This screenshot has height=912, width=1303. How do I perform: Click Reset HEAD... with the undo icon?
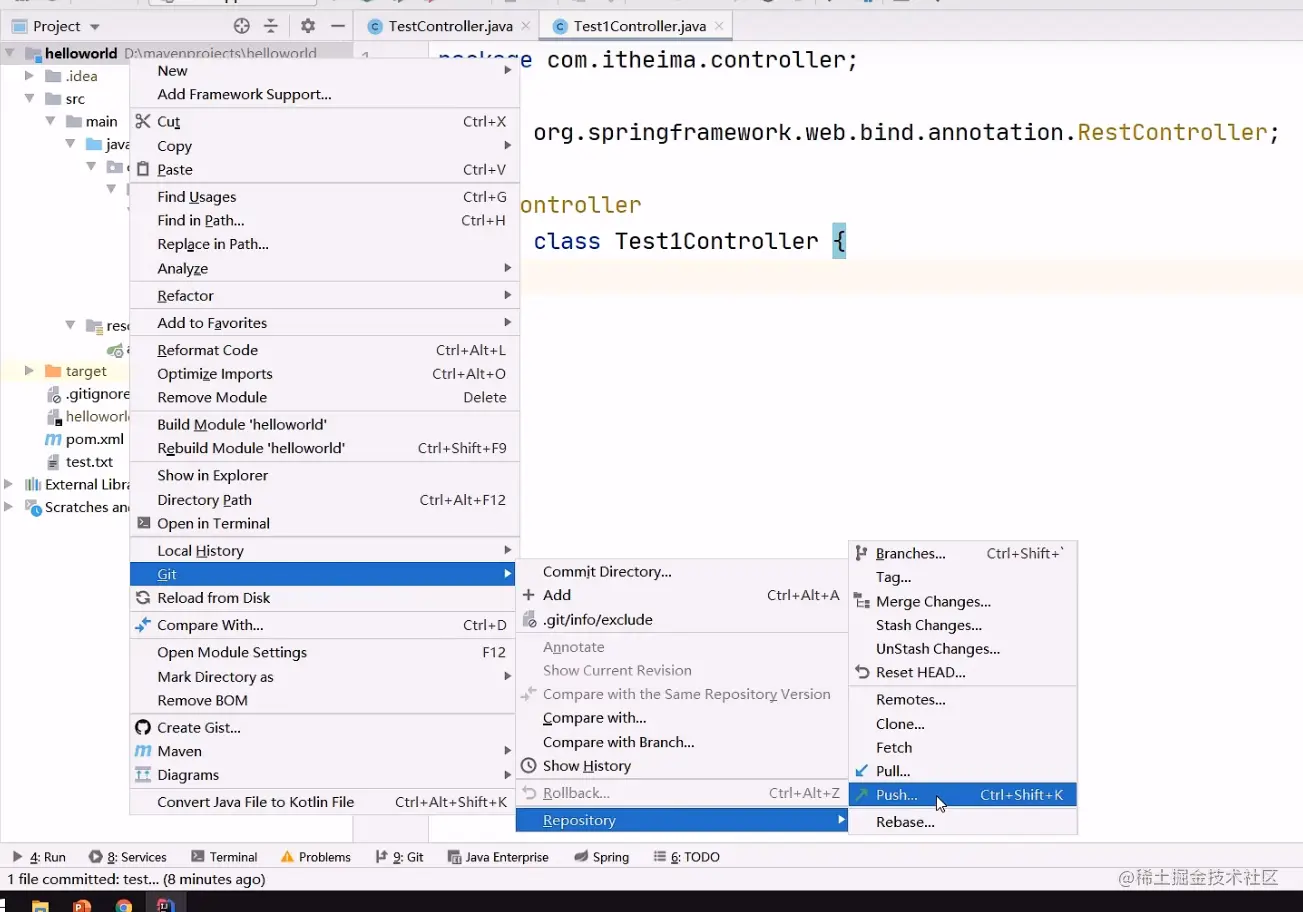(963, 673)
